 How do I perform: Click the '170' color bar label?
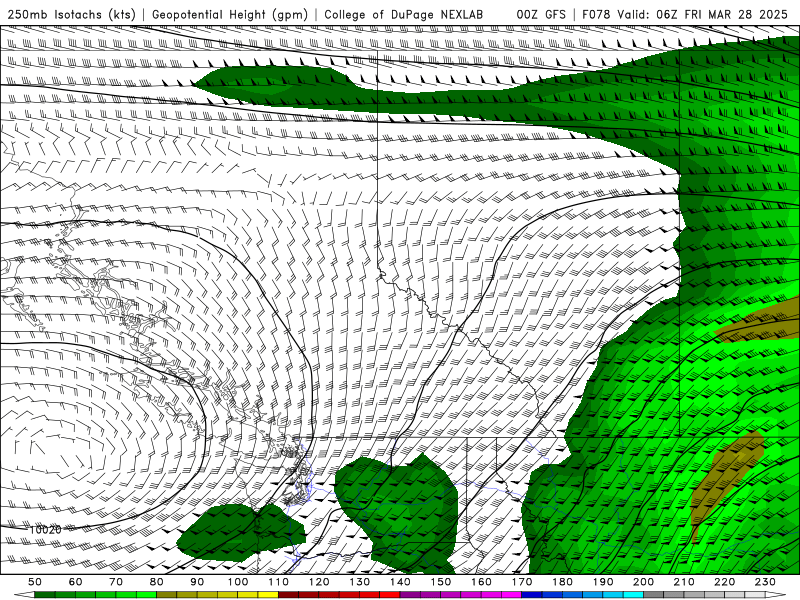(x=522, y=582)
